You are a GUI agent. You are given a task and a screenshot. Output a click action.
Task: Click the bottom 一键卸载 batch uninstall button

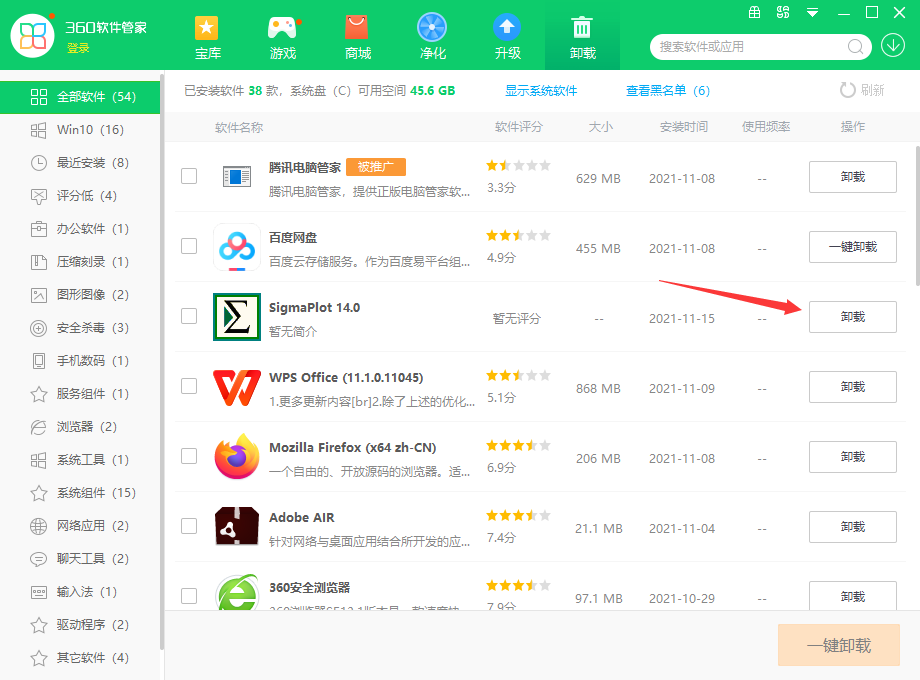838,645
